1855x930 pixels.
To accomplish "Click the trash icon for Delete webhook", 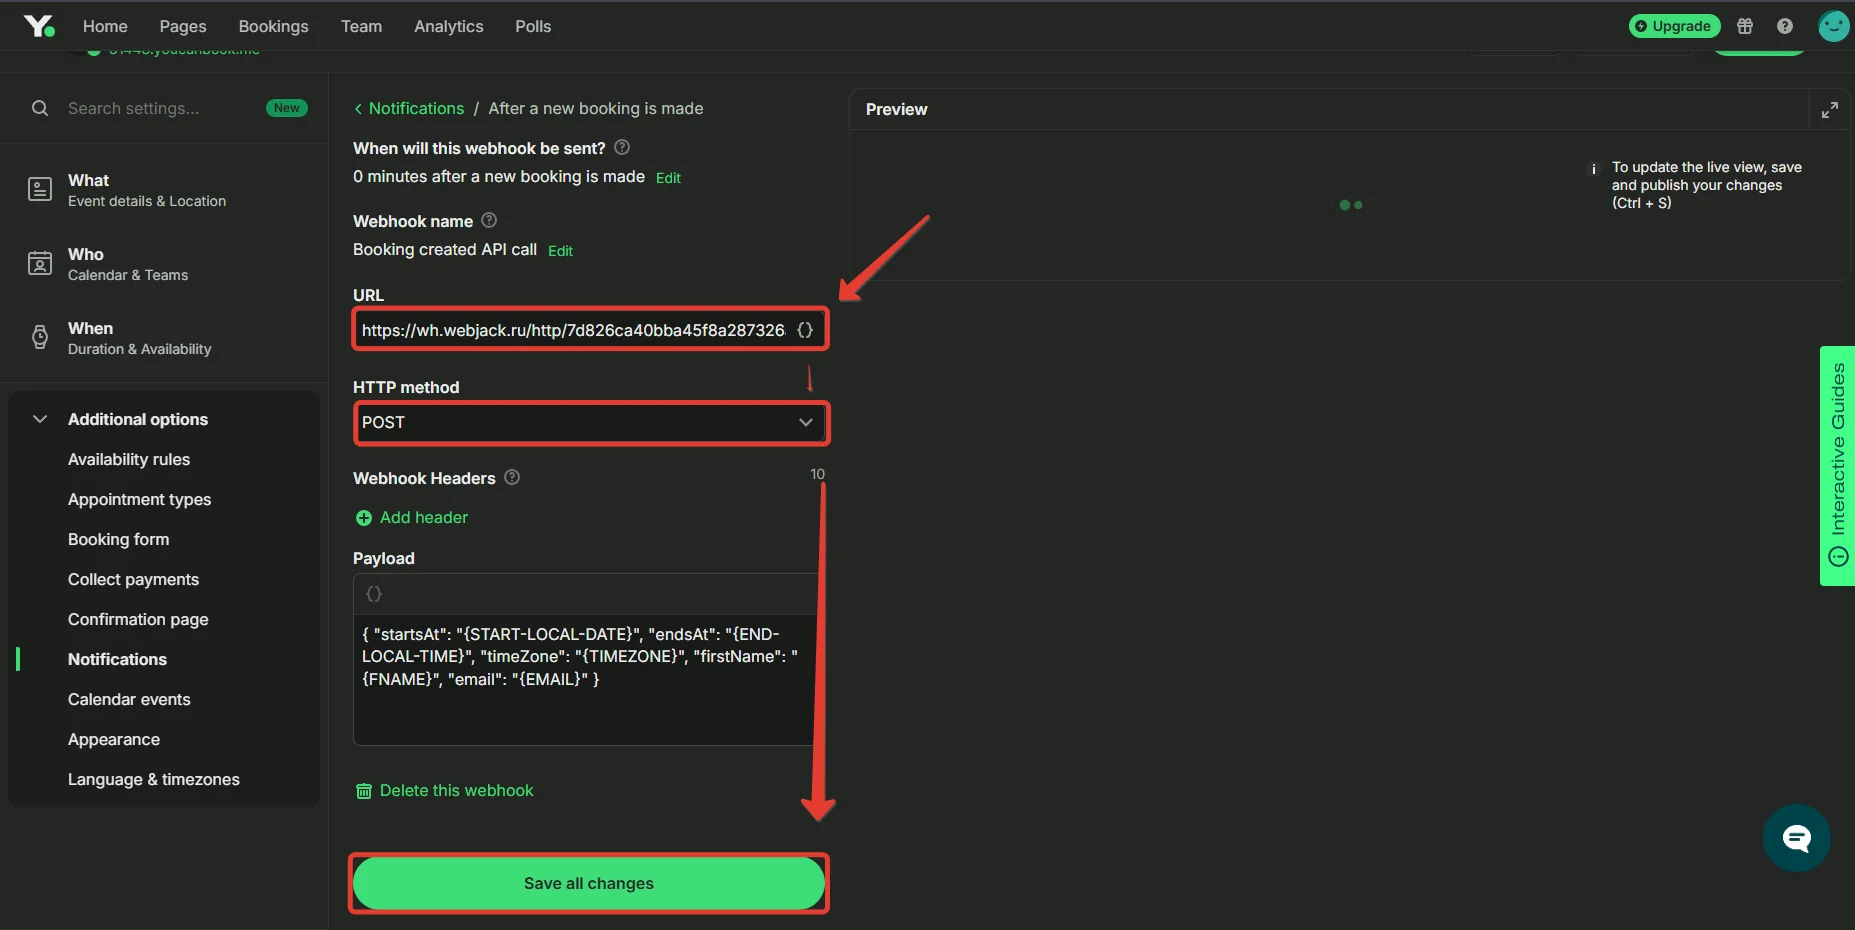I will click(x=364, y=791).
